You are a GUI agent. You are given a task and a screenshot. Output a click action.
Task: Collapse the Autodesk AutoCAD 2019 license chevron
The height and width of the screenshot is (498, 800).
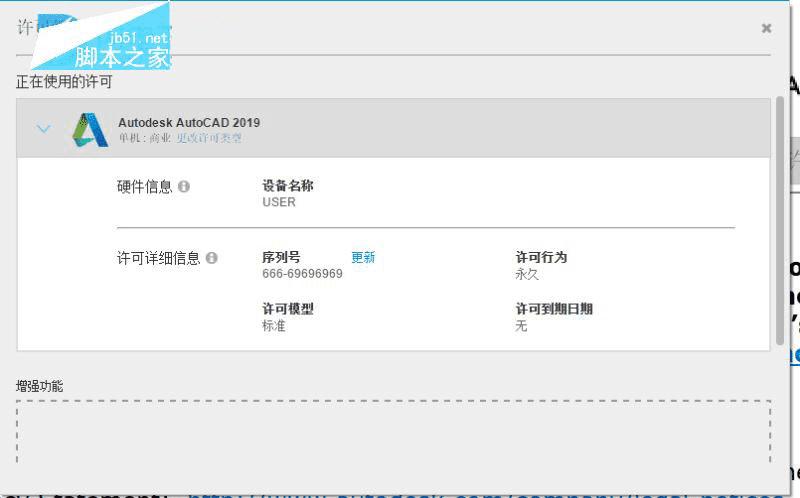point(44,129)
